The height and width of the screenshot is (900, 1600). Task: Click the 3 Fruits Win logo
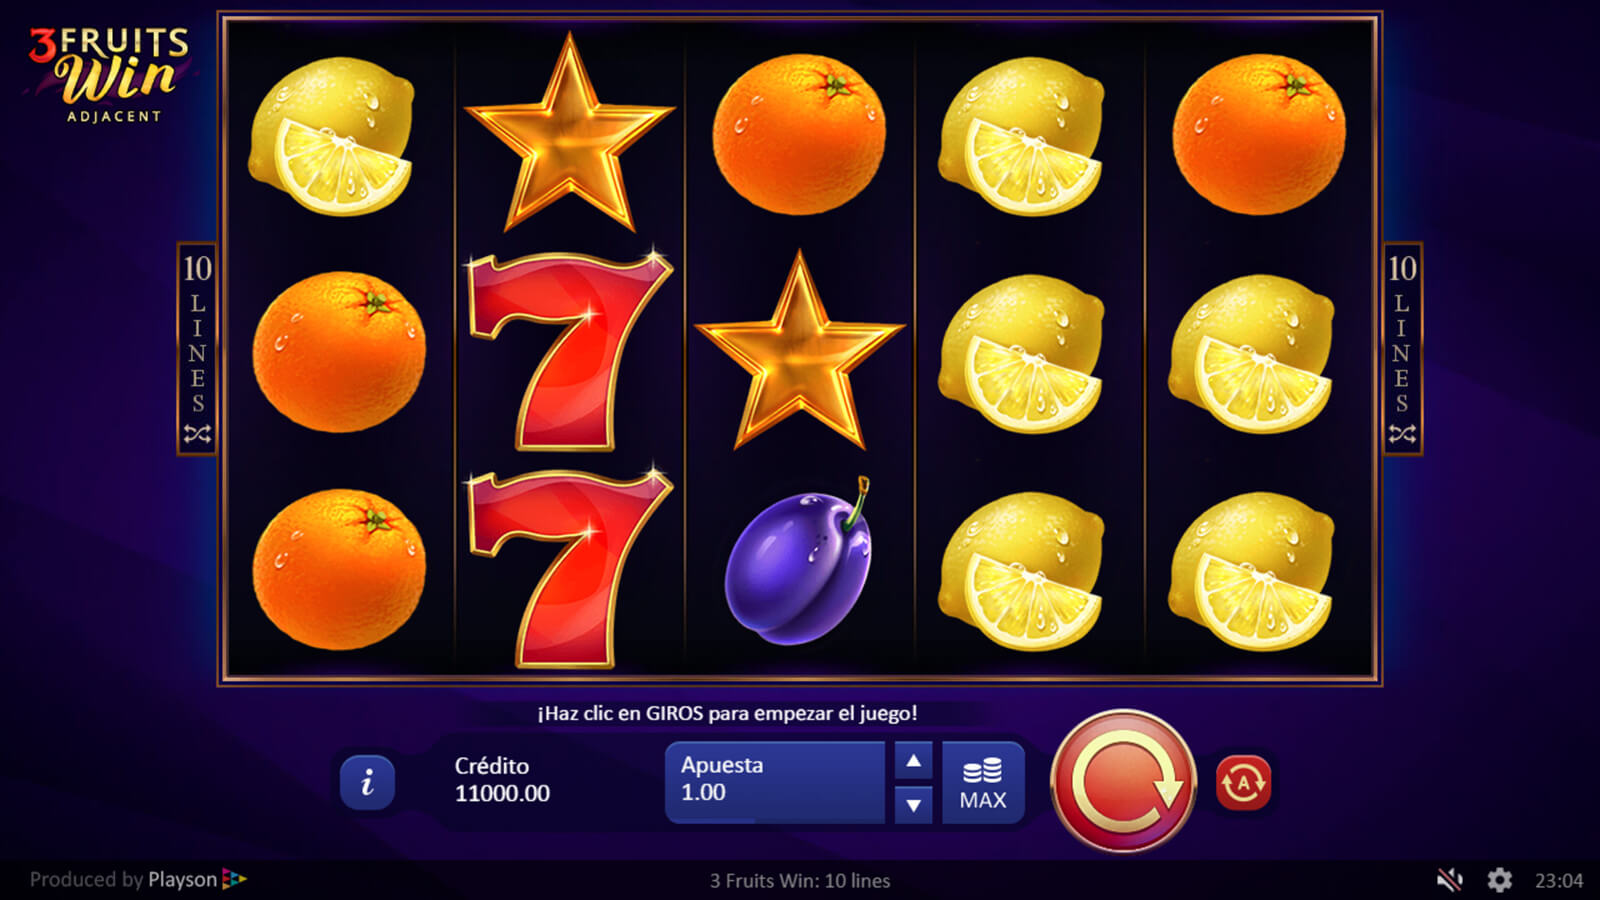[110, 73]
